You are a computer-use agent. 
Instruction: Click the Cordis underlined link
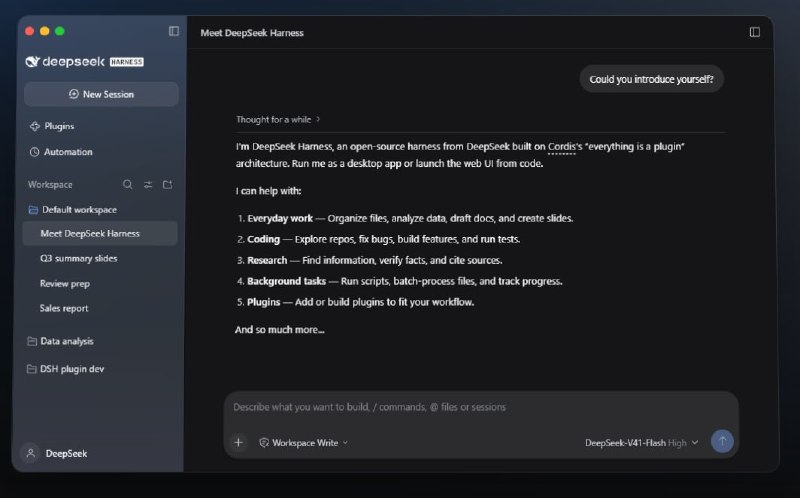click(x=561, y=147)
